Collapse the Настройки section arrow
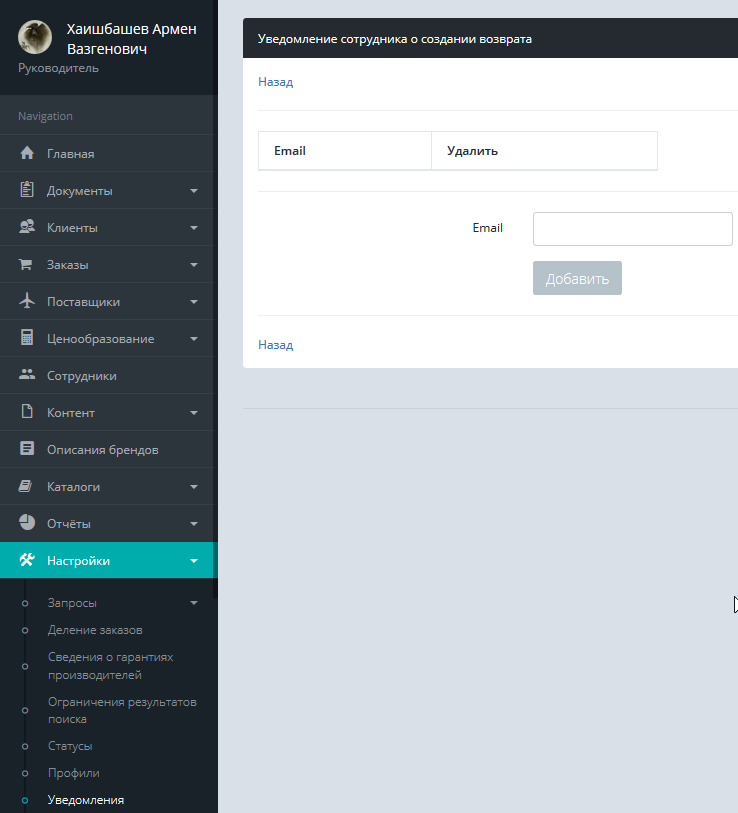Image resolution: width=738 pixels, height=813 pixels. point(194,561)
